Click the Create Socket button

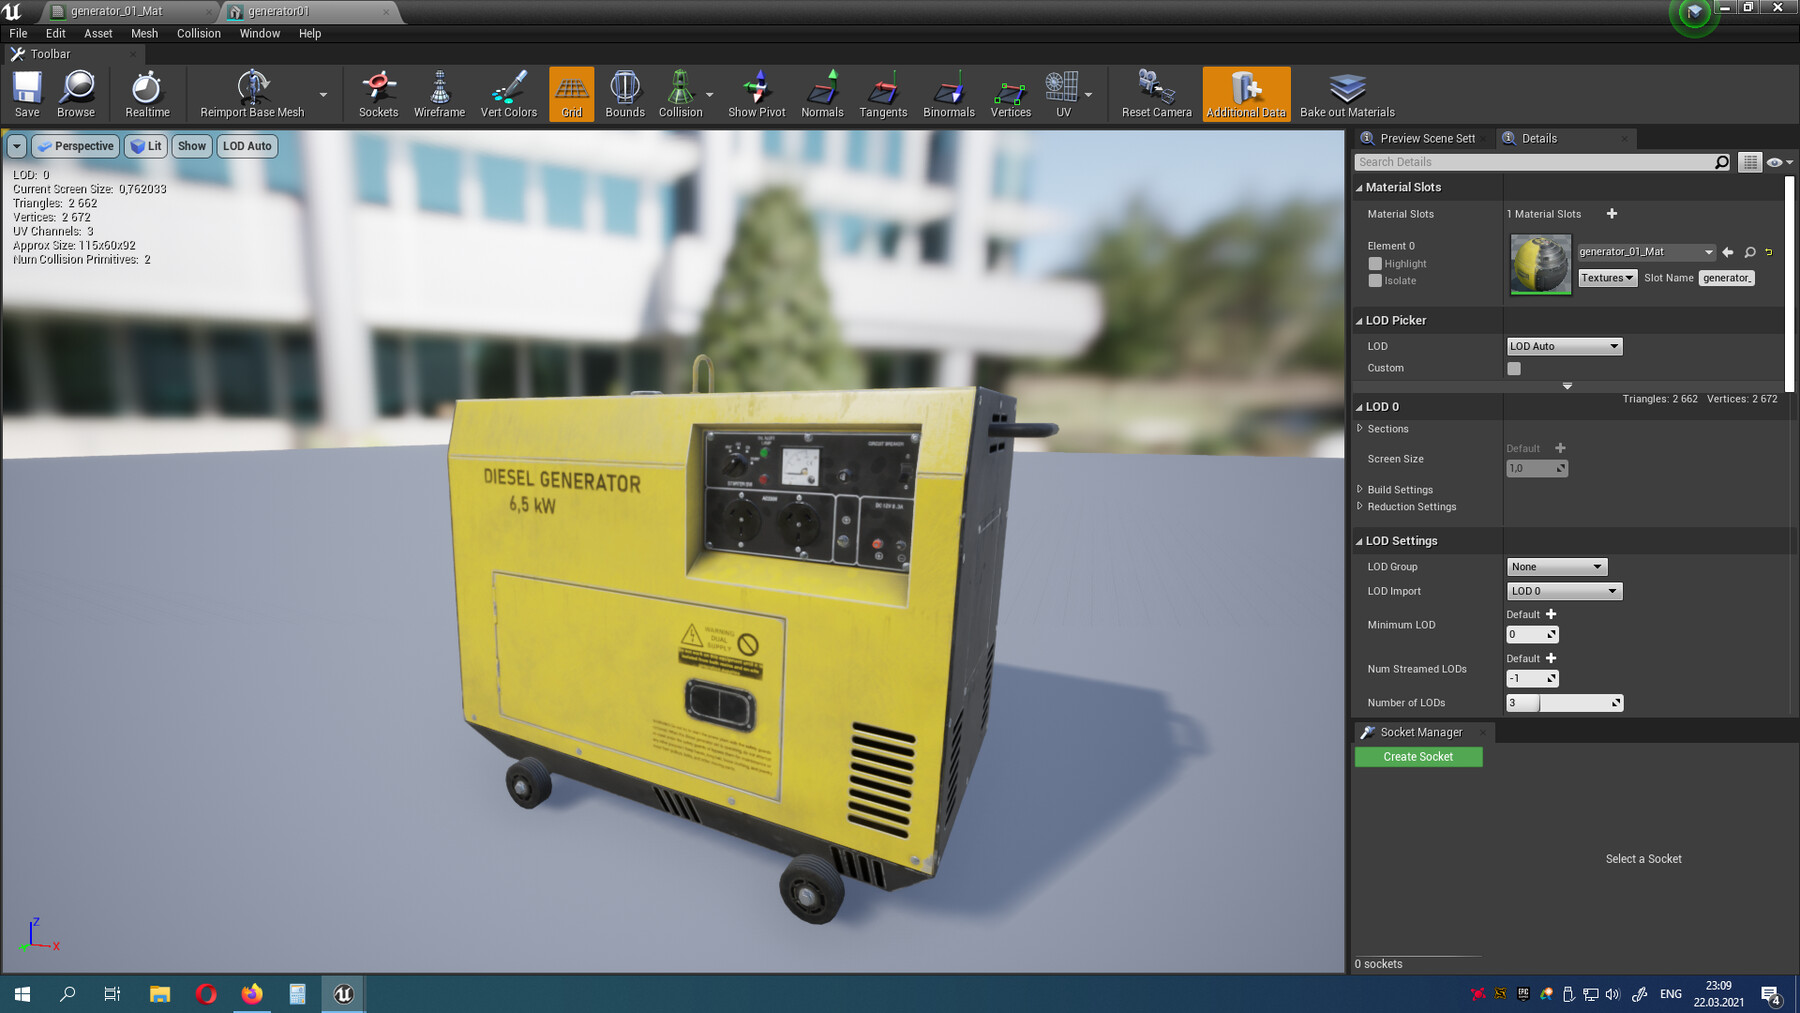[1418, 757]
